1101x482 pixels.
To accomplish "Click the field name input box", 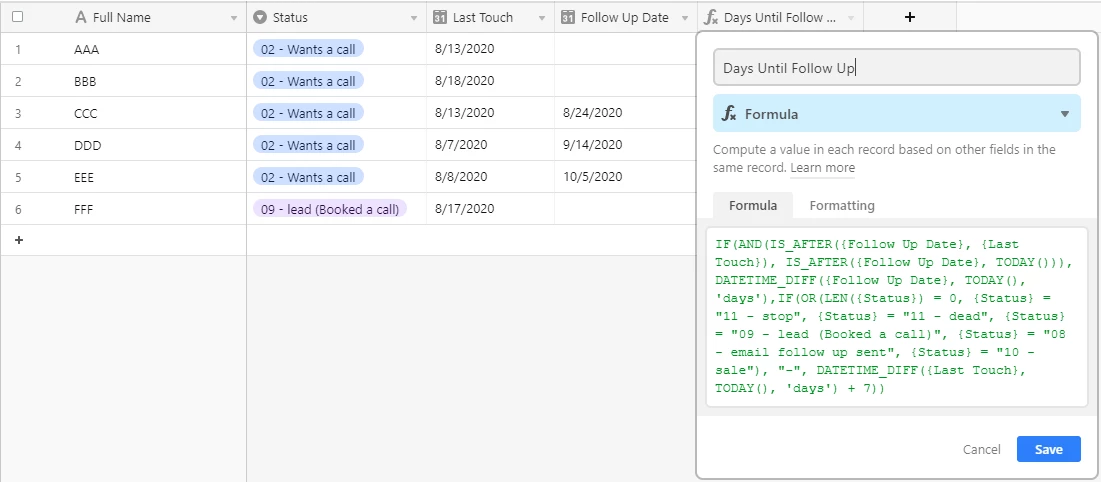I will (897, 67).
